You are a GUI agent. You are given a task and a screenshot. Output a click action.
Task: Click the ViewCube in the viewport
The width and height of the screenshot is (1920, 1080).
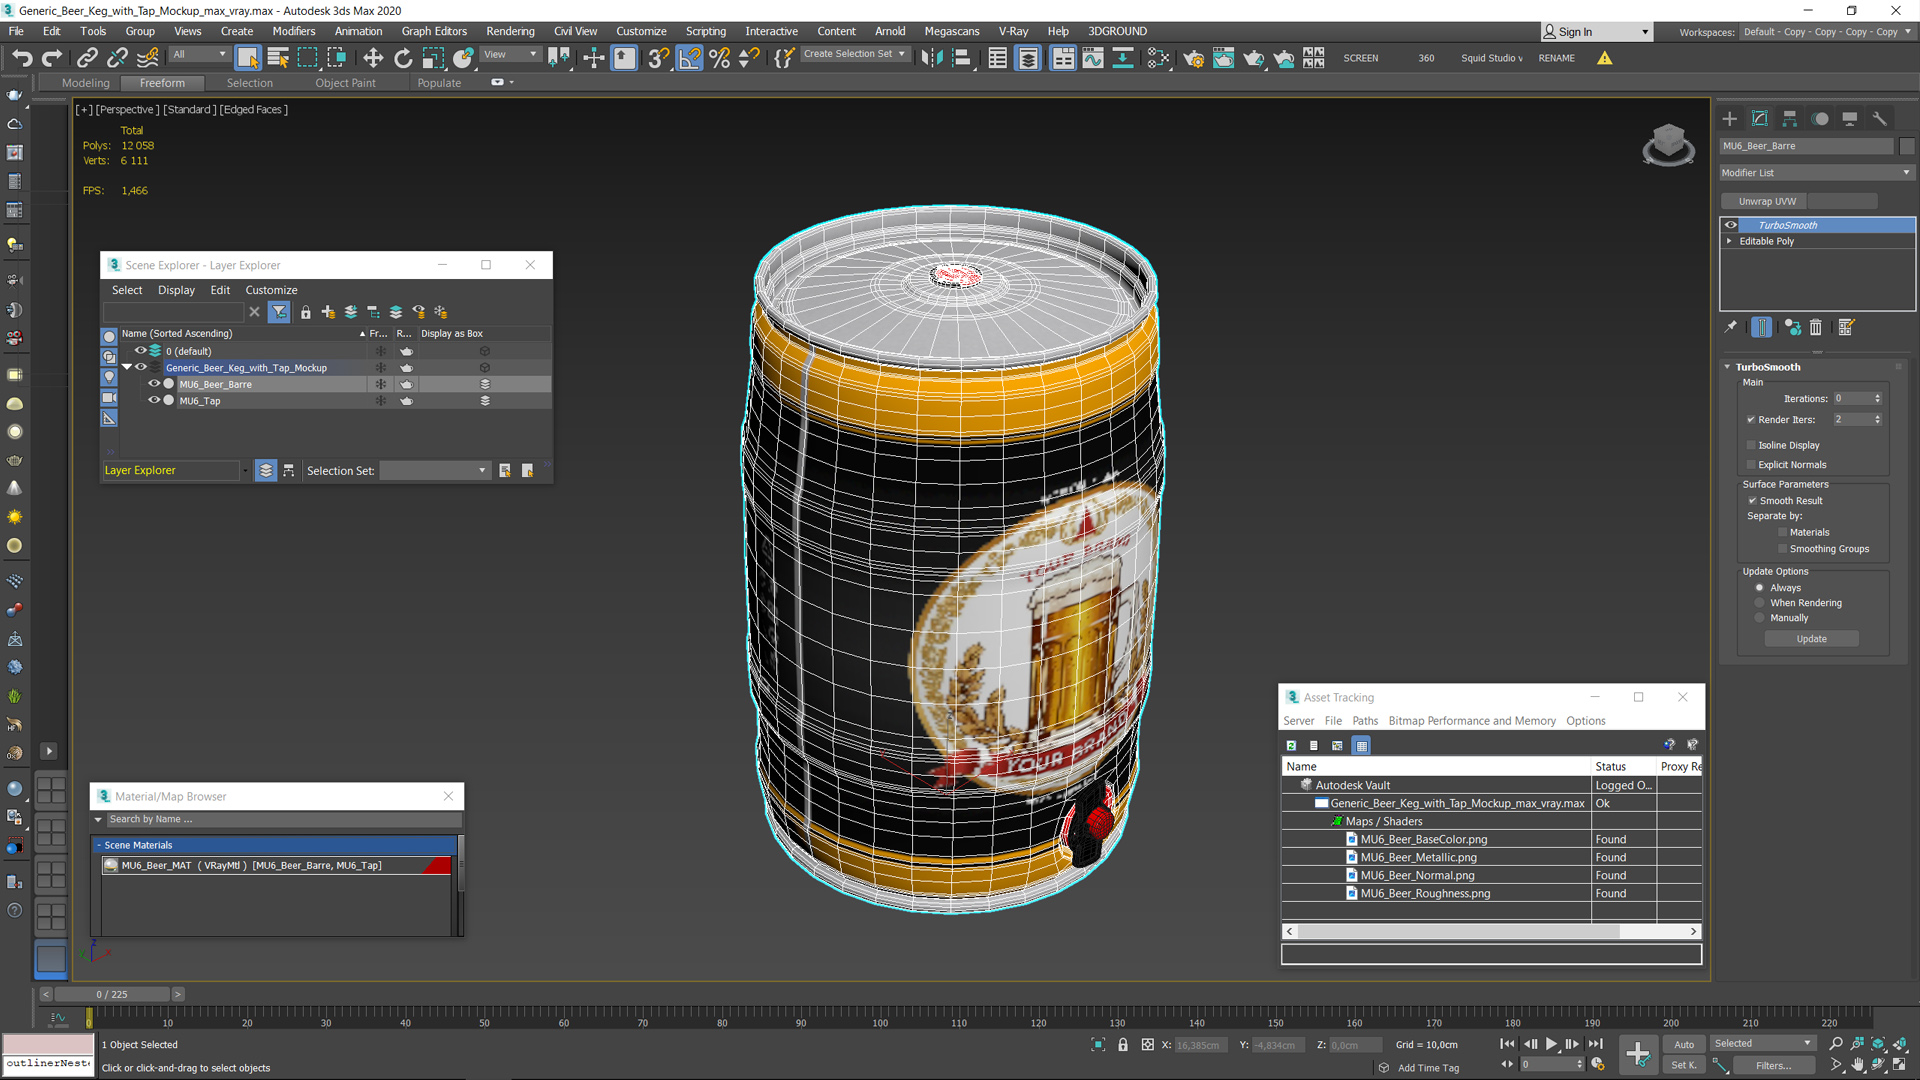1668,144
